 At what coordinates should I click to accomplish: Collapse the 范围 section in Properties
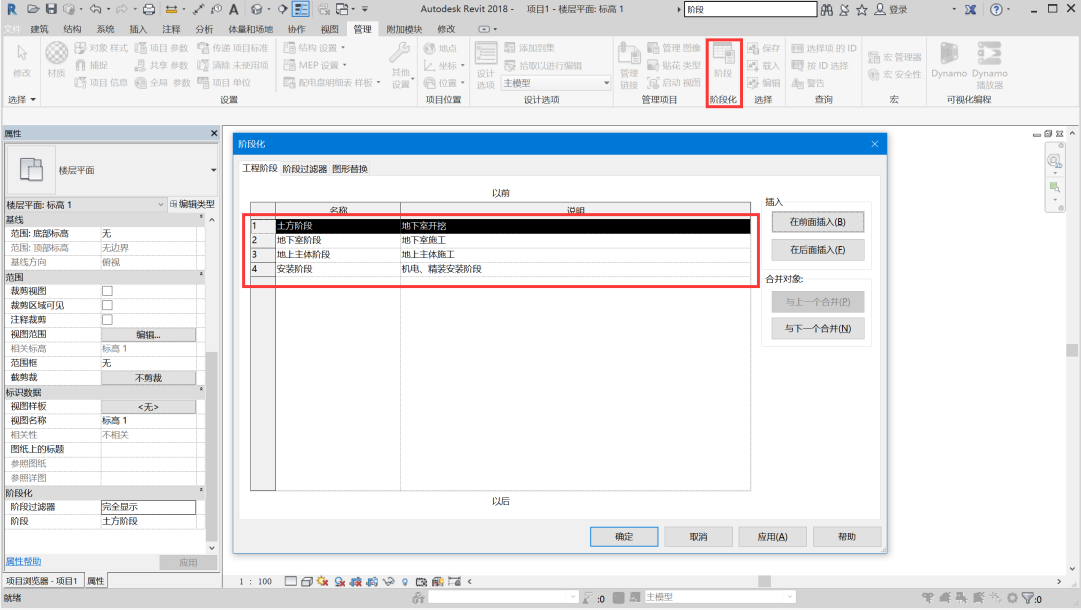(201, 276)
